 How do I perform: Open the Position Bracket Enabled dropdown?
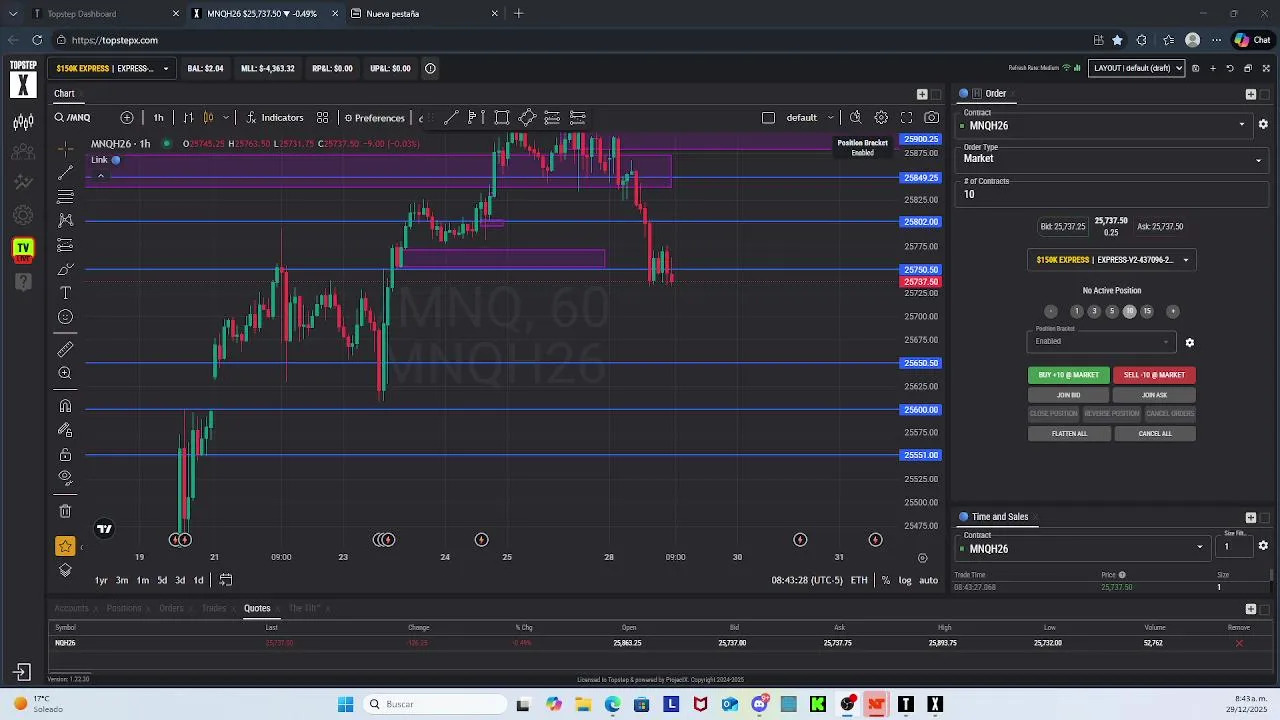pos(1101,341)
